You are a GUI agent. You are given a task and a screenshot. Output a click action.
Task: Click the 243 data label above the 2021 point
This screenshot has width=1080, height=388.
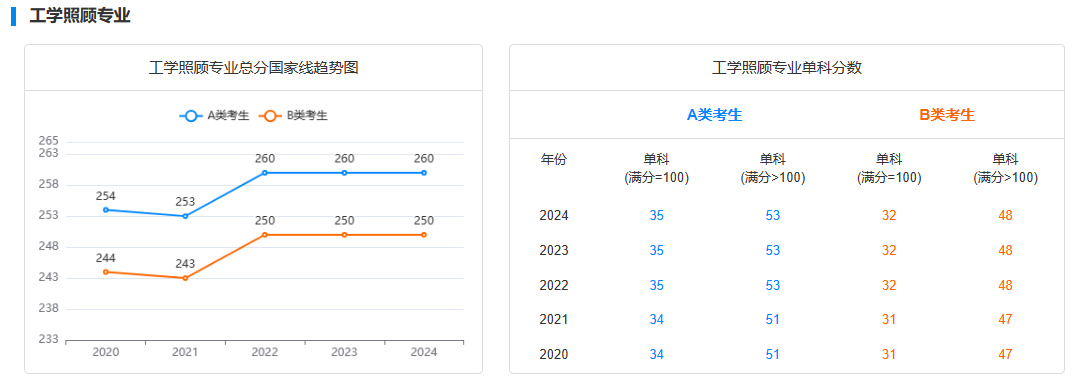tap(185, 264)
